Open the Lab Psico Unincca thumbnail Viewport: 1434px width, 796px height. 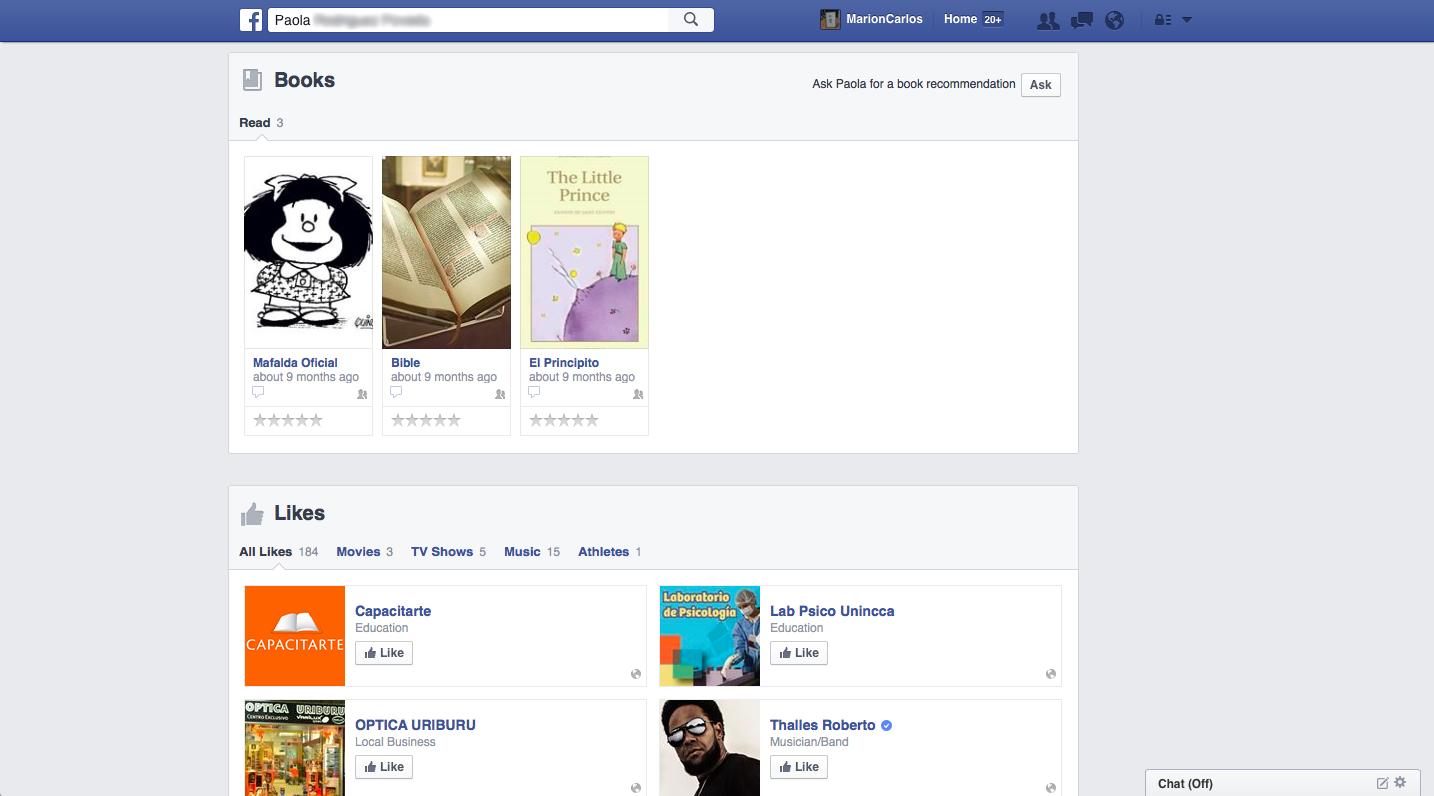[710, 636]
